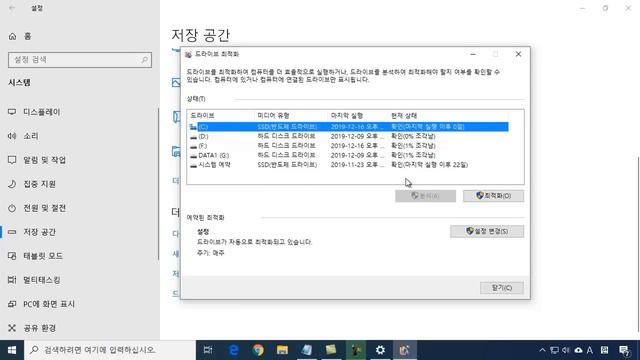The image size is (640, 360).
Task: Select the 시스템 예약 drive row
Action: pyautogui.click(x=349, y=165)
